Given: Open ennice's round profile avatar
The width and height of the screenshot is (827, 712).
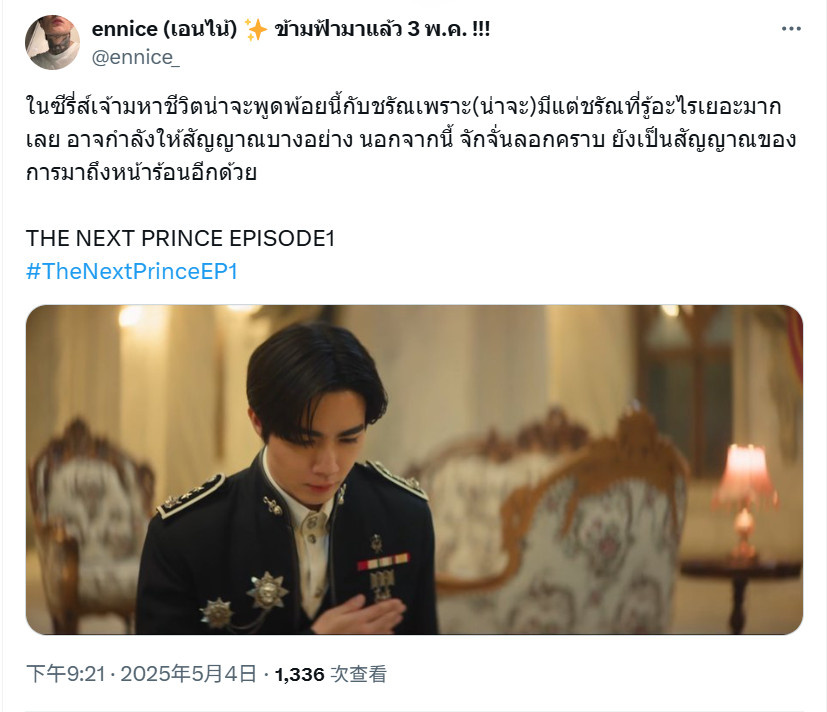Looking at the screenshot, I should coord(53,42).
